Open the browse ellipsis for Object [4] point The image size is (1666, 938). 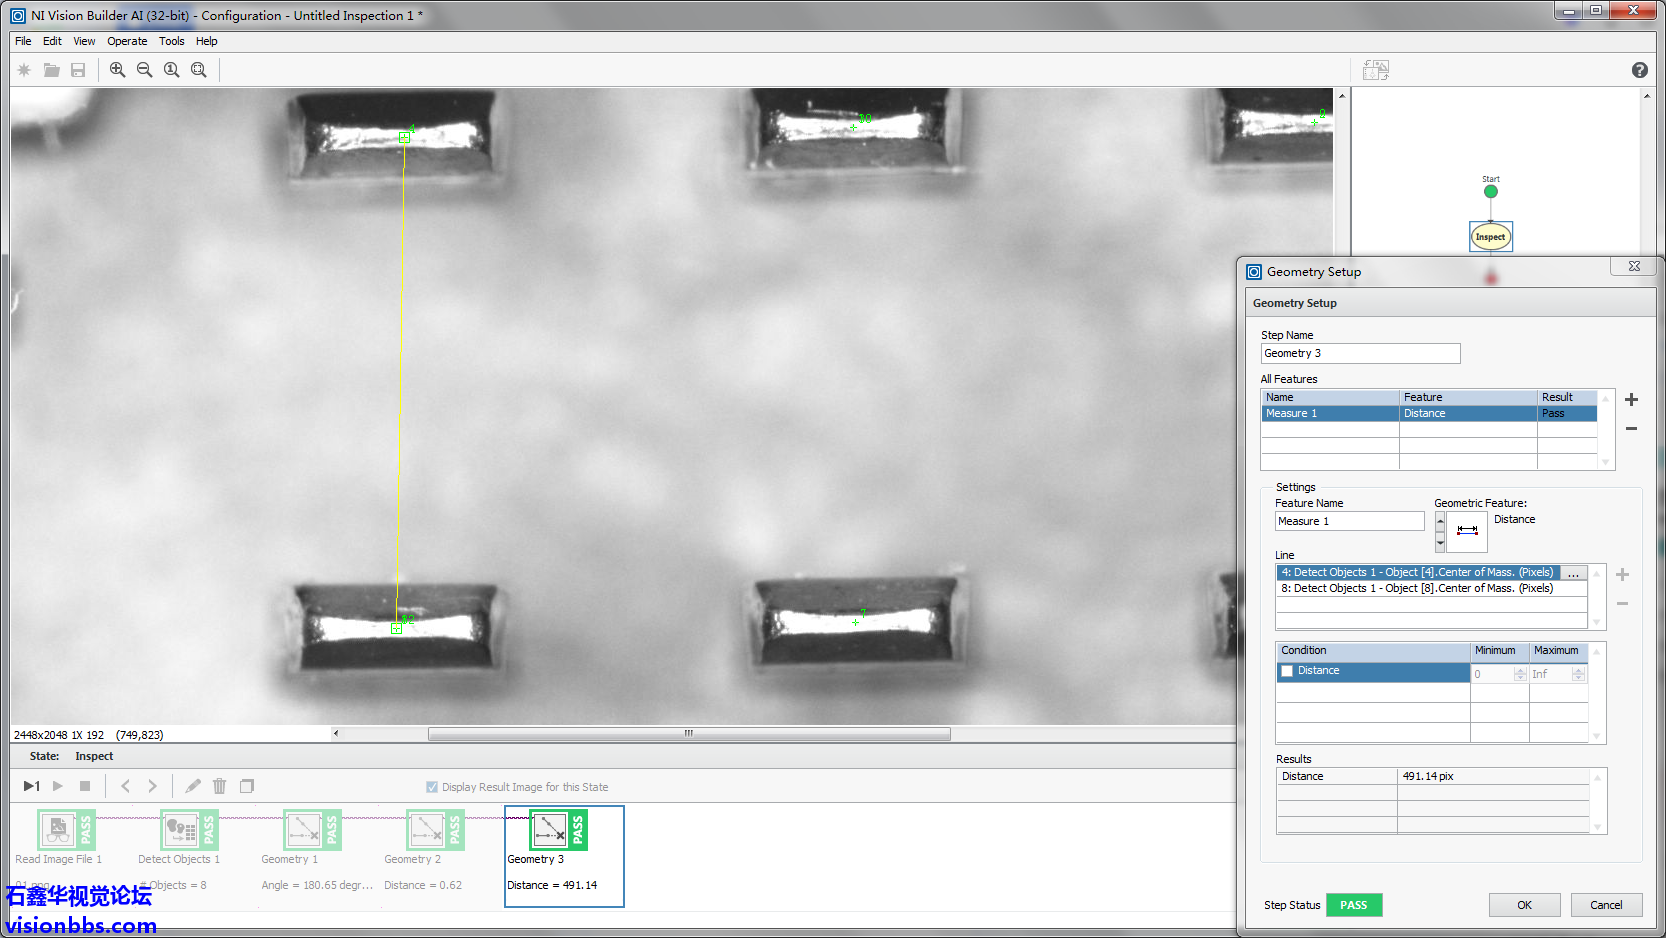coord(1573,573)
